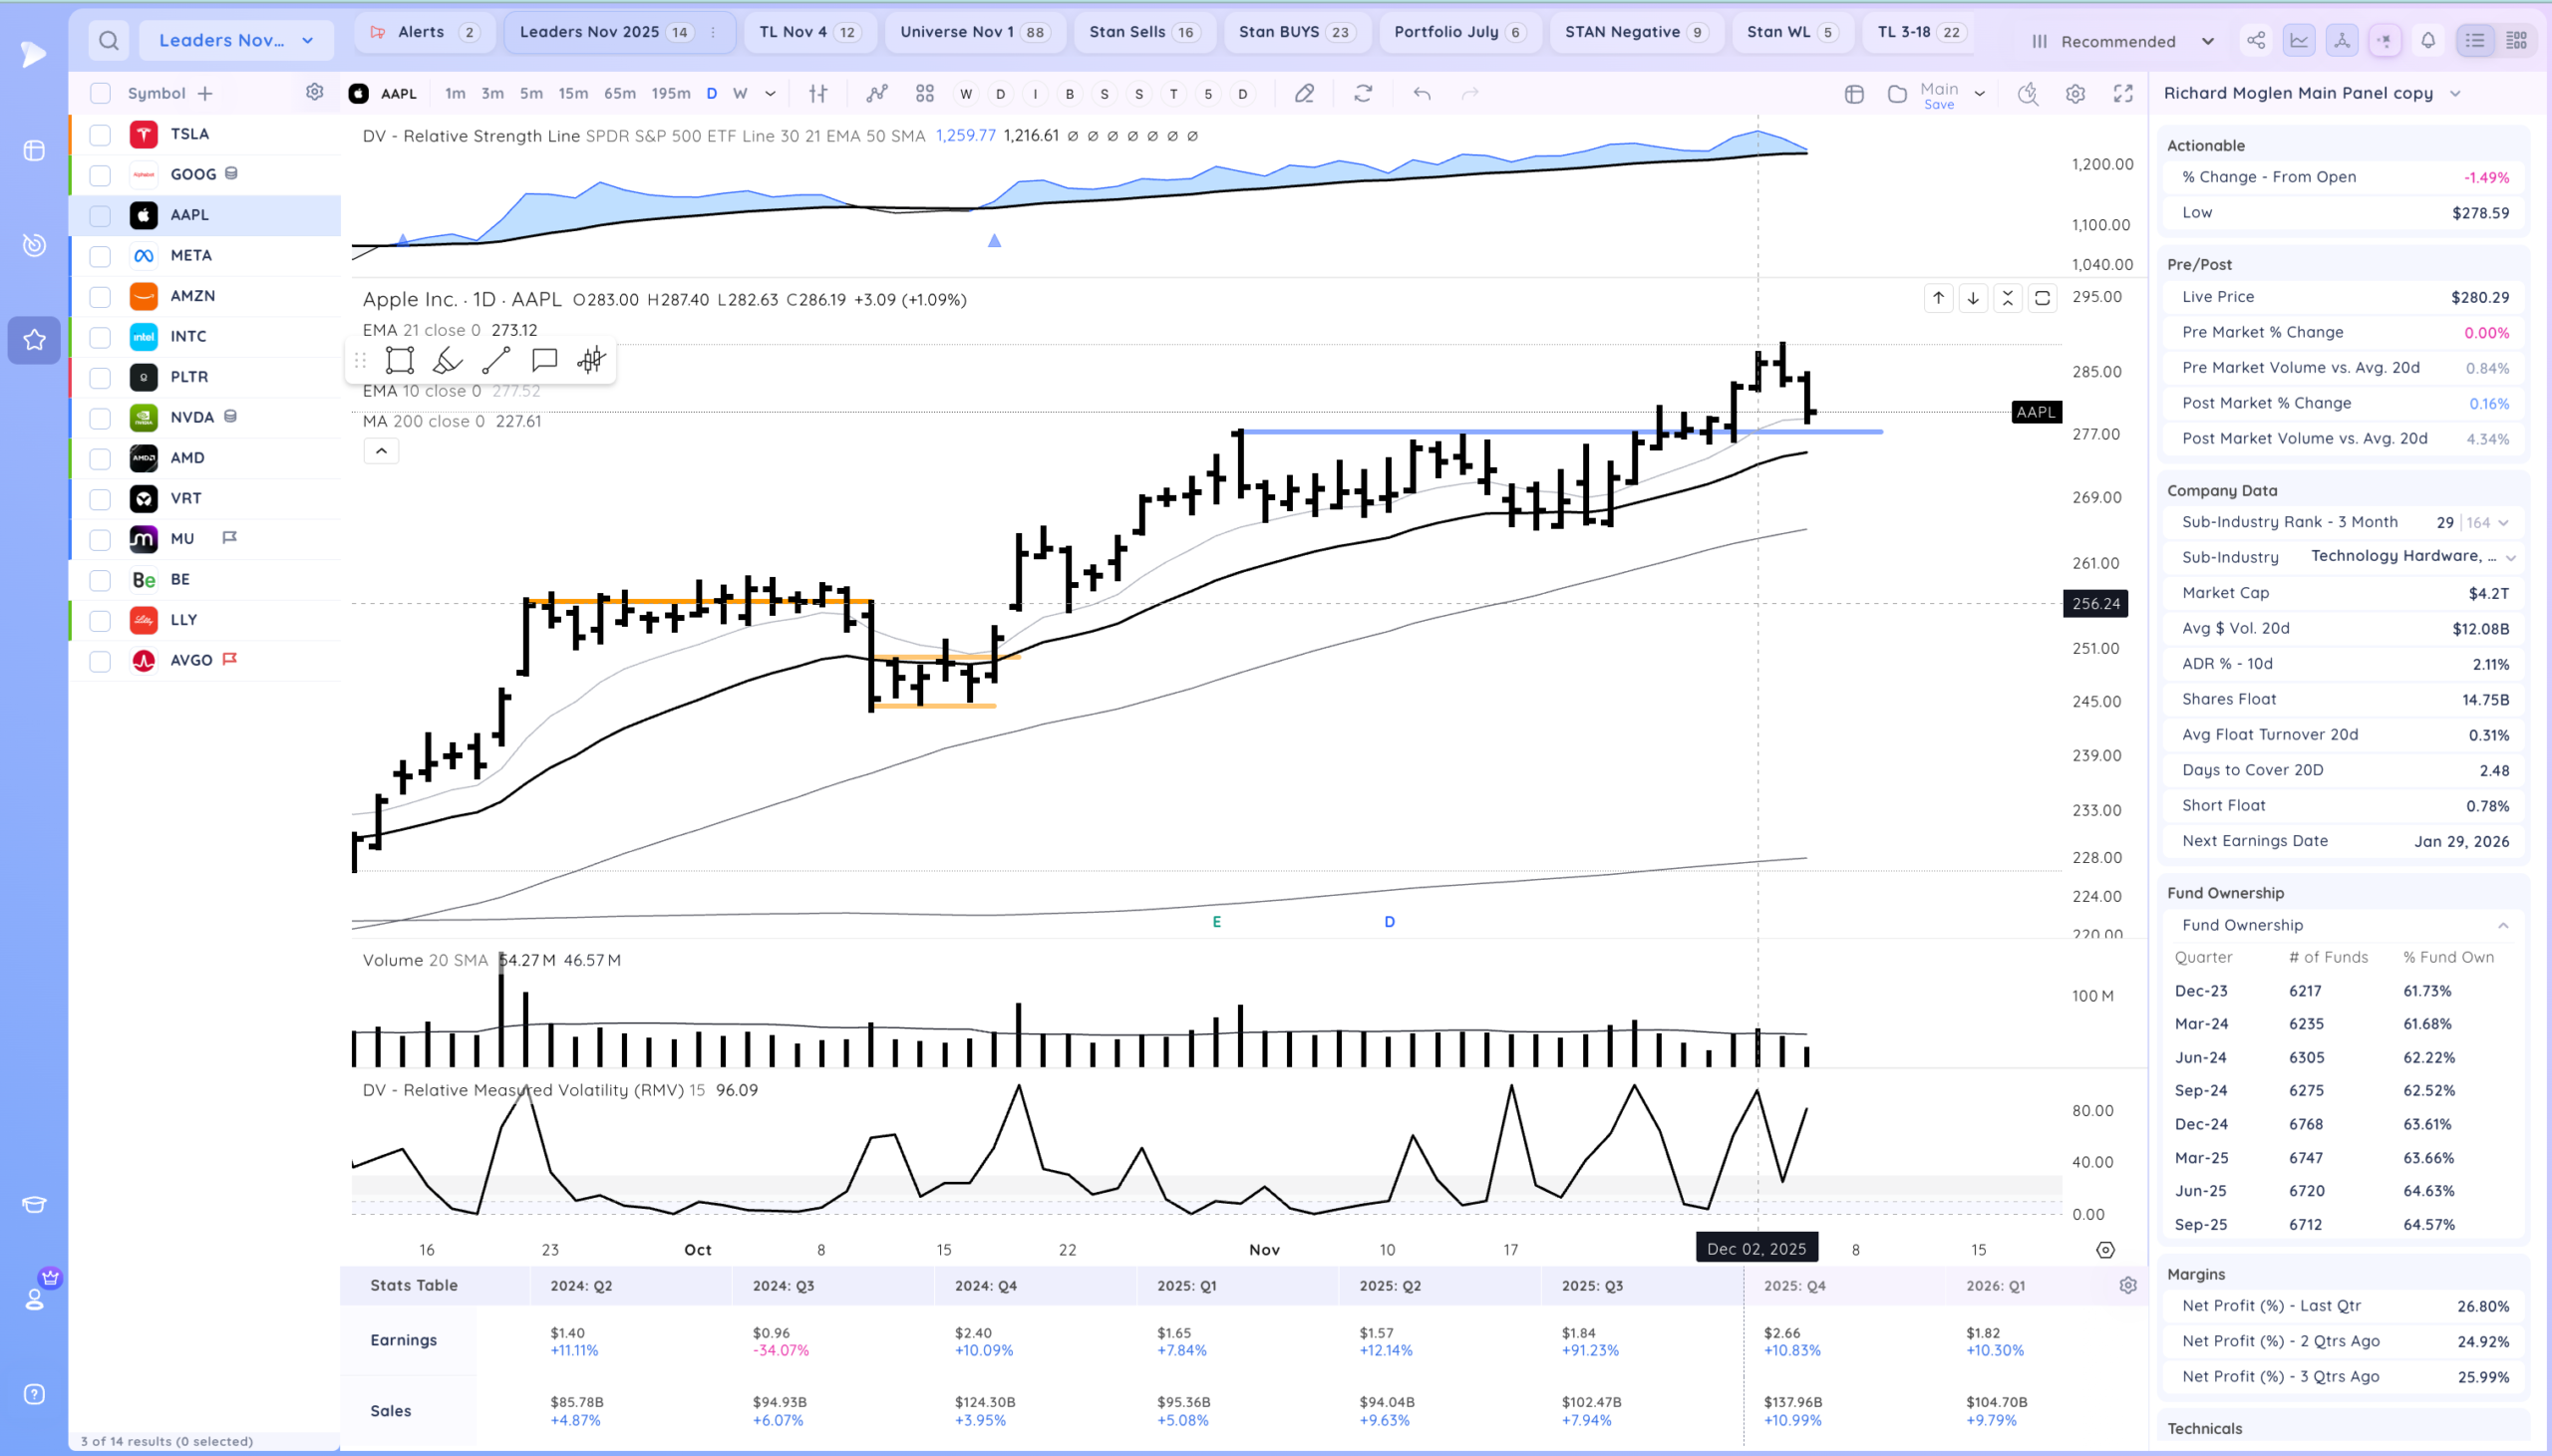Check the TSLA row checkbox

100,134
